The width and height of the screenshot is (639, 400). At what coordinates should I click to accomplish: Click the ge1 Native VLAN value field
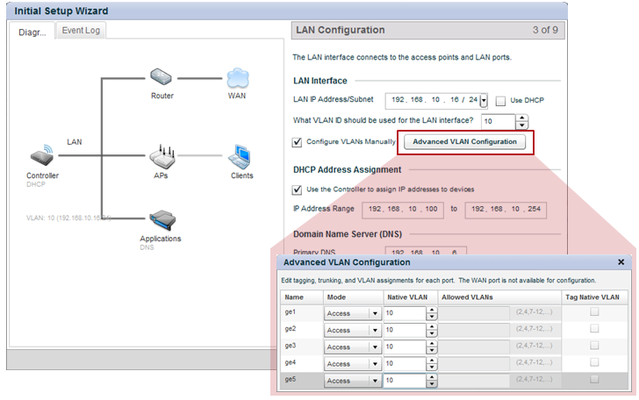coord(405,313)
